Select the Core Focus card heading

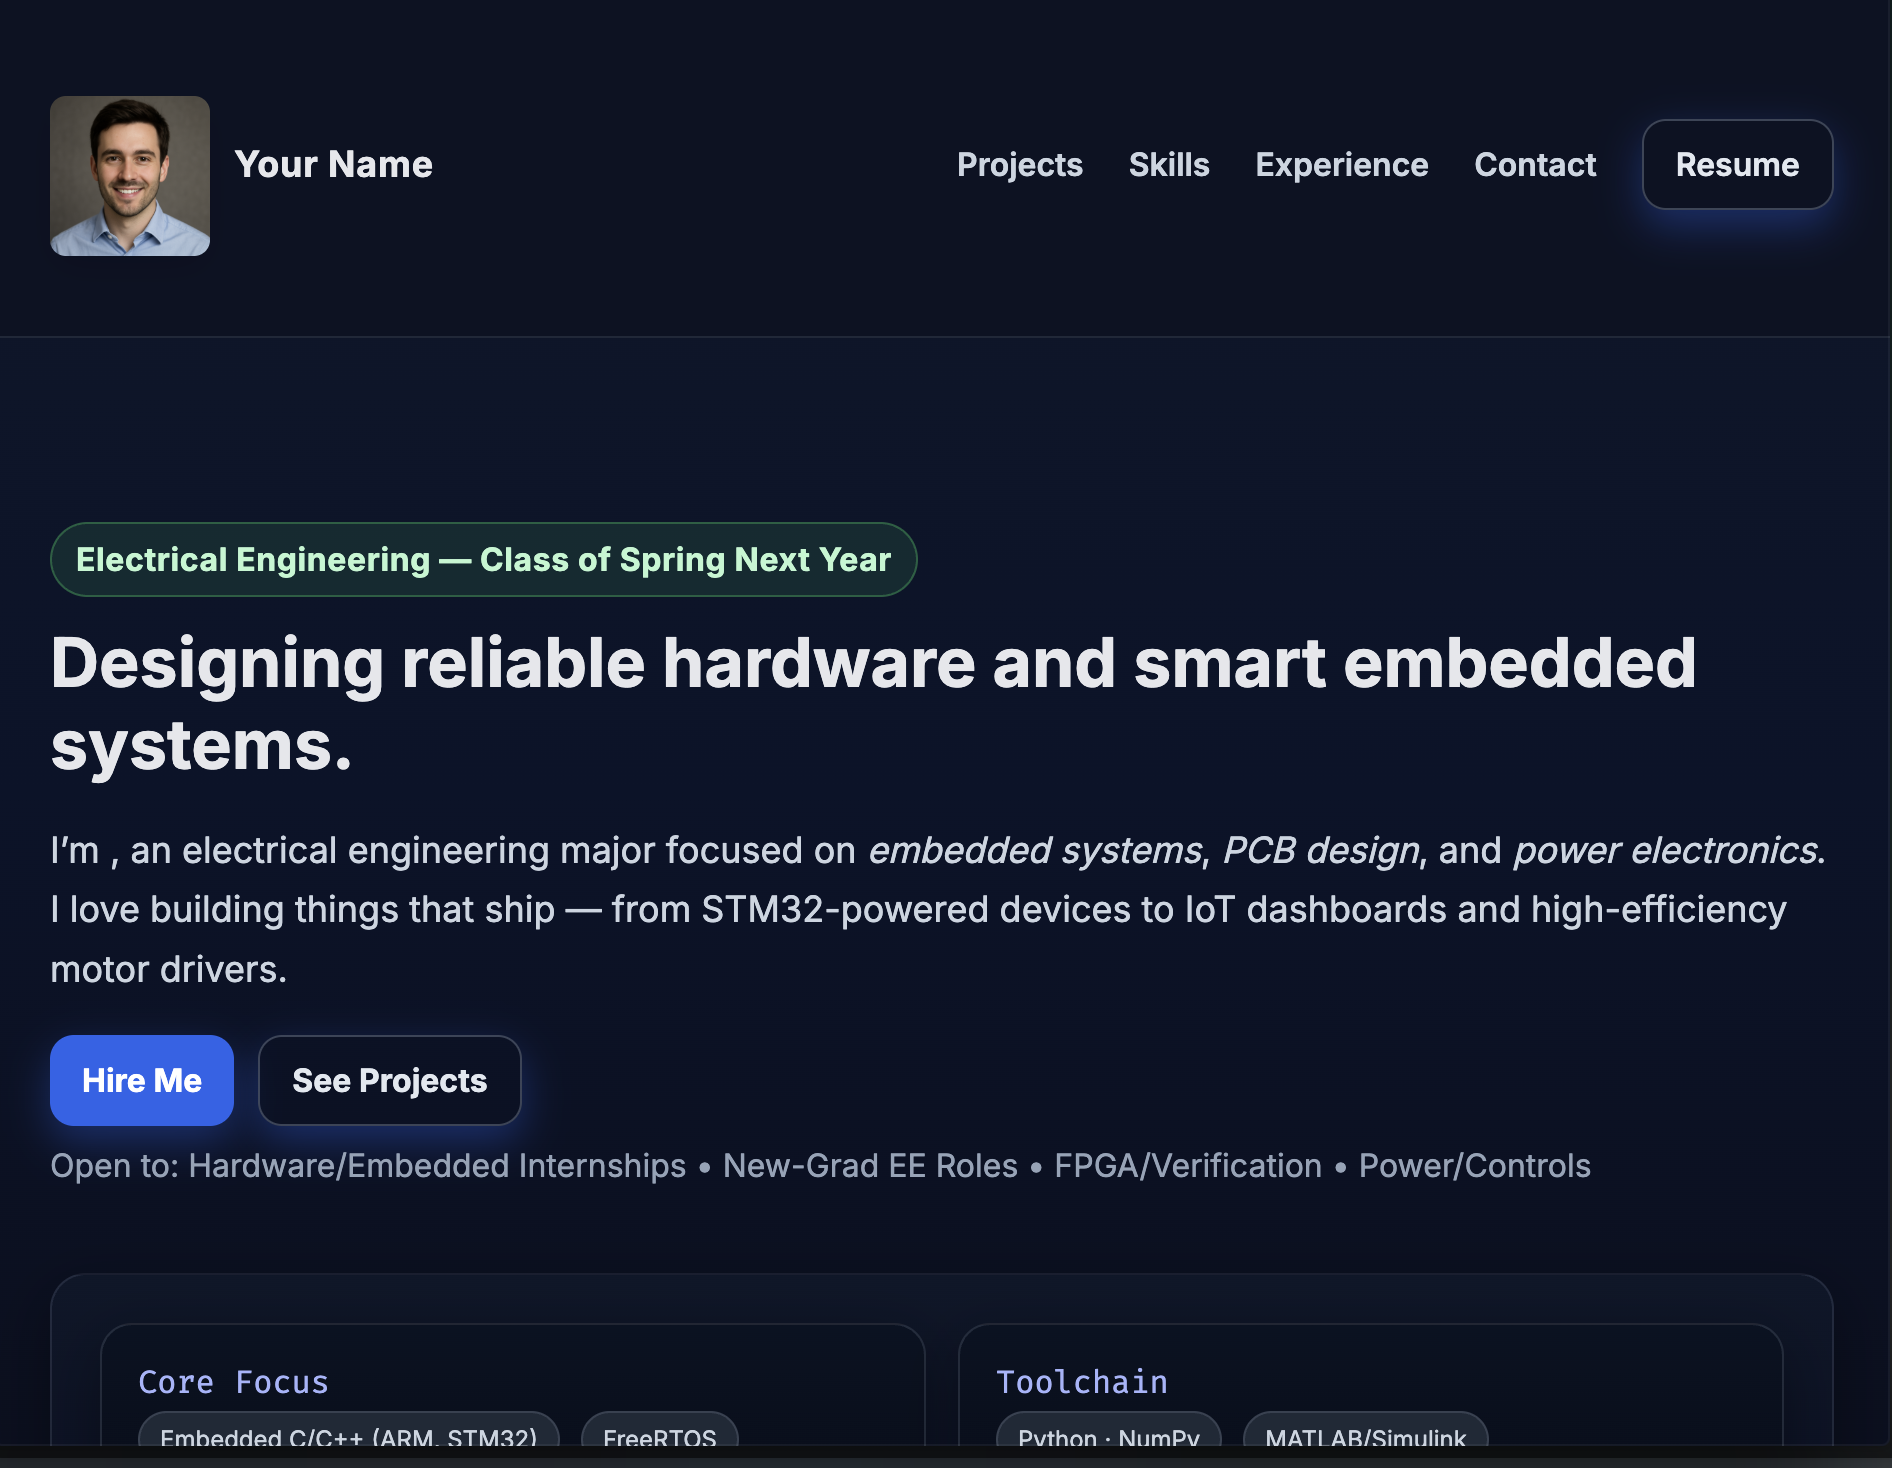click(x=233, y=1382)
